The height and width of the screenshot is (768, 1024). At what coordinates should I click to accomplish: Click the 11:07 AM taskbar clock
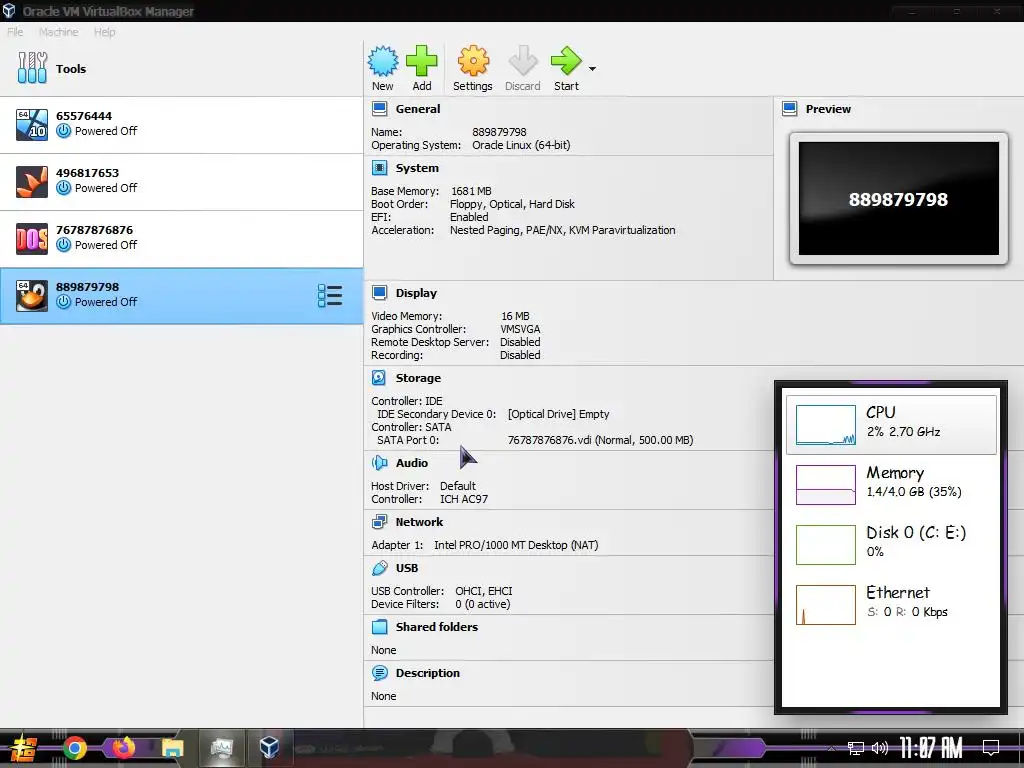click(x=931, y=748)
